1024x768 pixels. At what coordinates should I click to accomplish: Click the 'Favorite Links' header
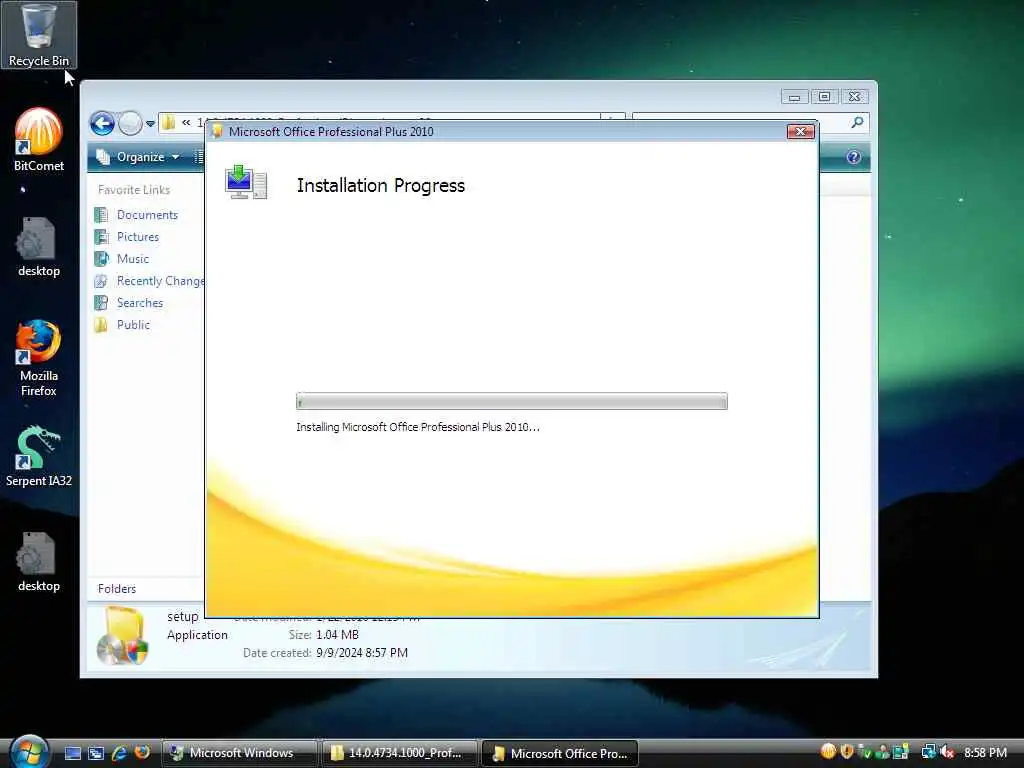134,189
